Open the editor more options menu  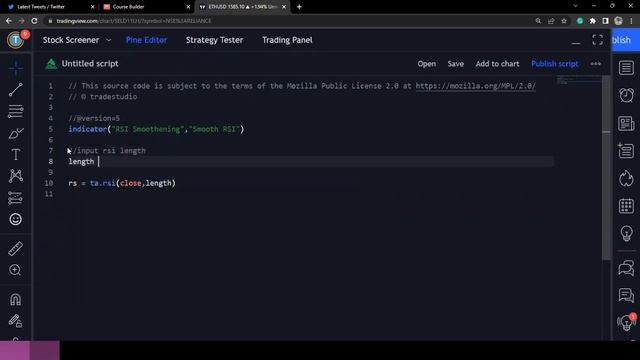click(596, 64)
